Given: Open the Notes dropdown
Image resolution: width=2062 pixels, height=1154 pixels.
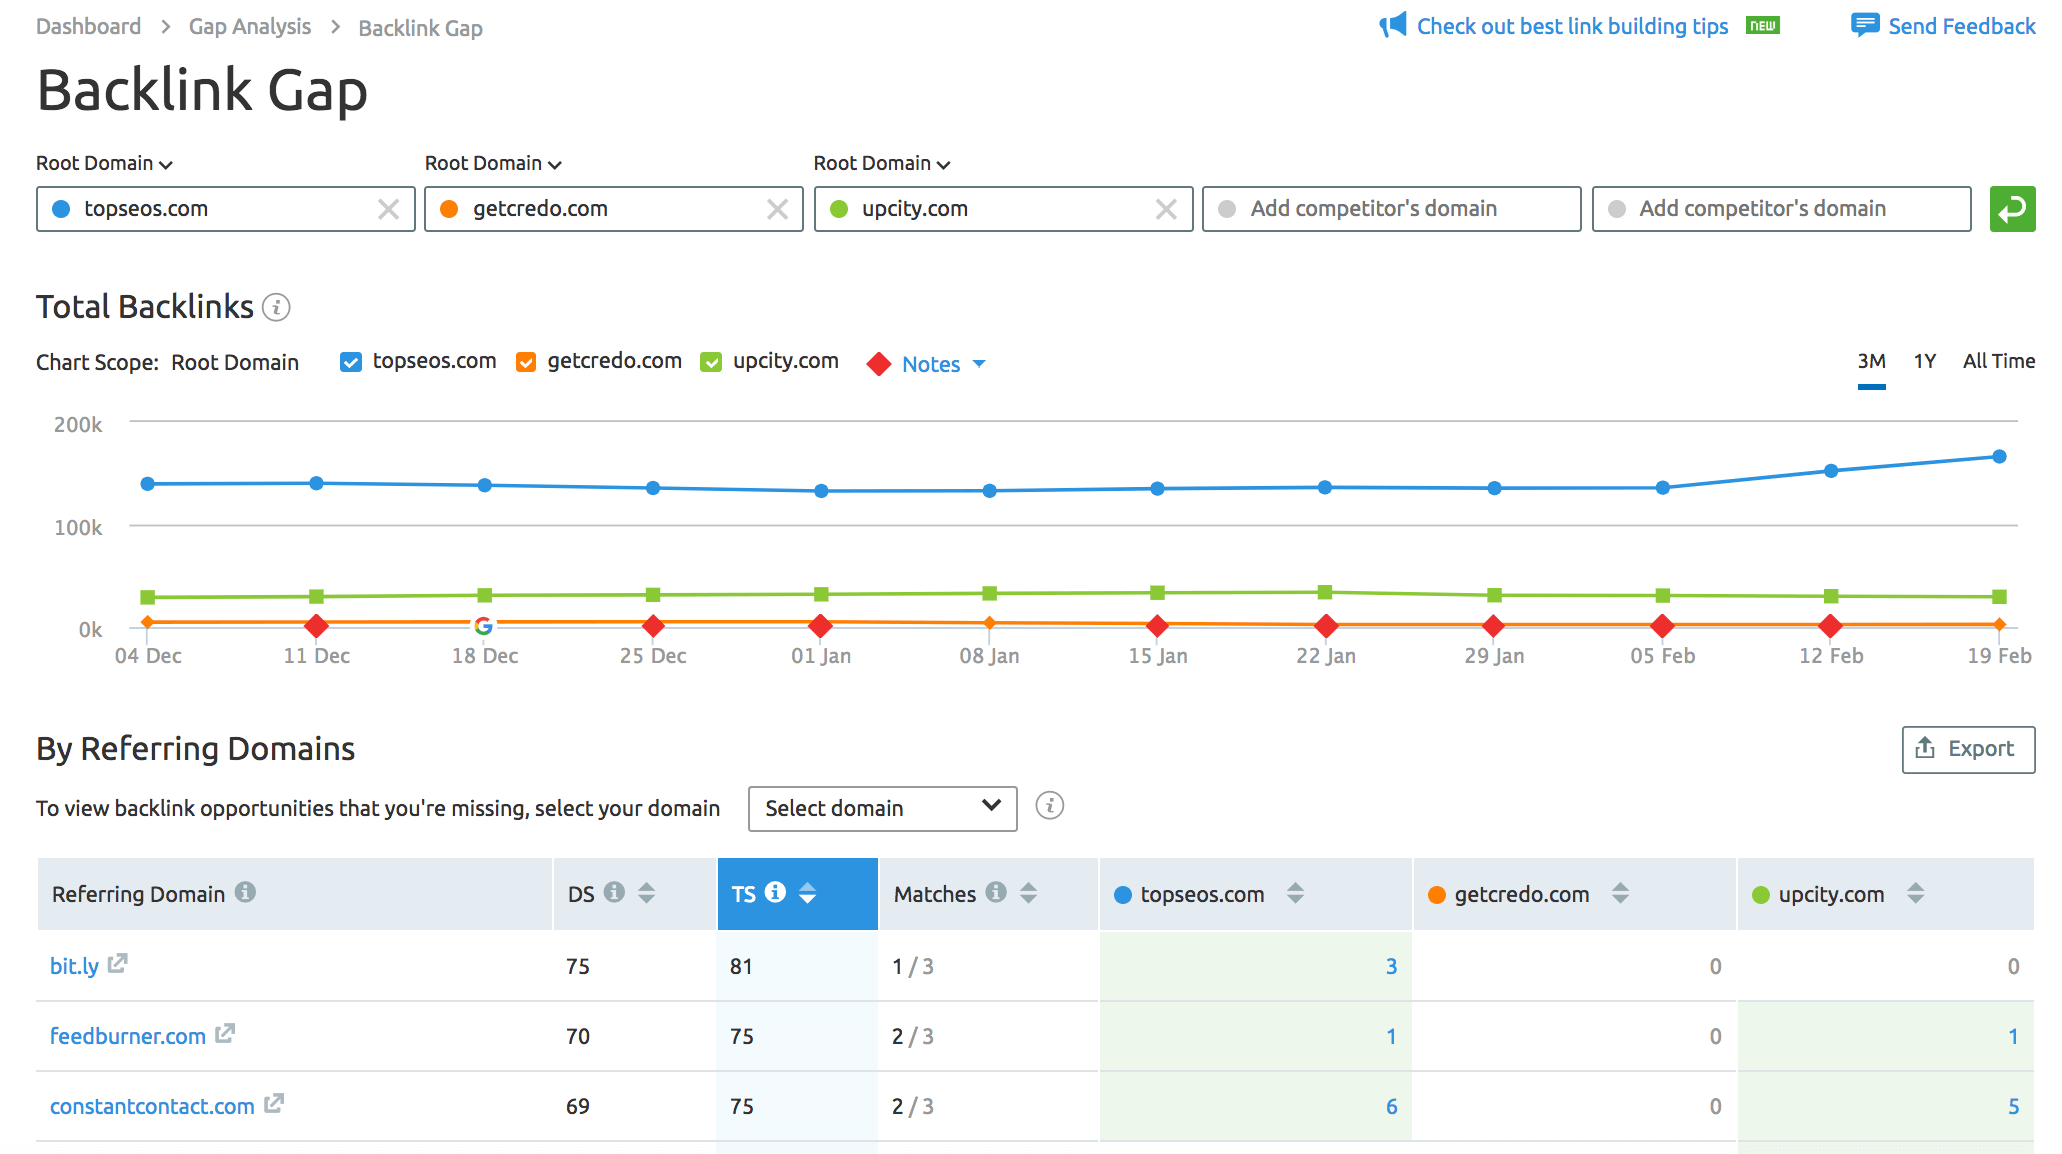Looking at the screenshot, I should click(930, 364).
